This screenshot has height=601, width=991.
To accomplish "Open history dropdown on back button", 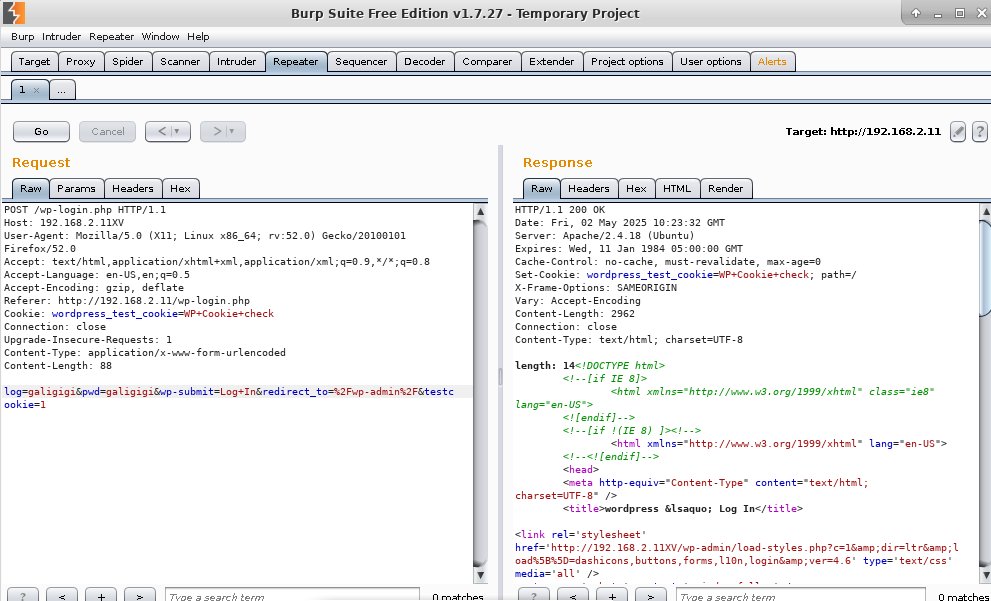I will click(x=177, y=131).
